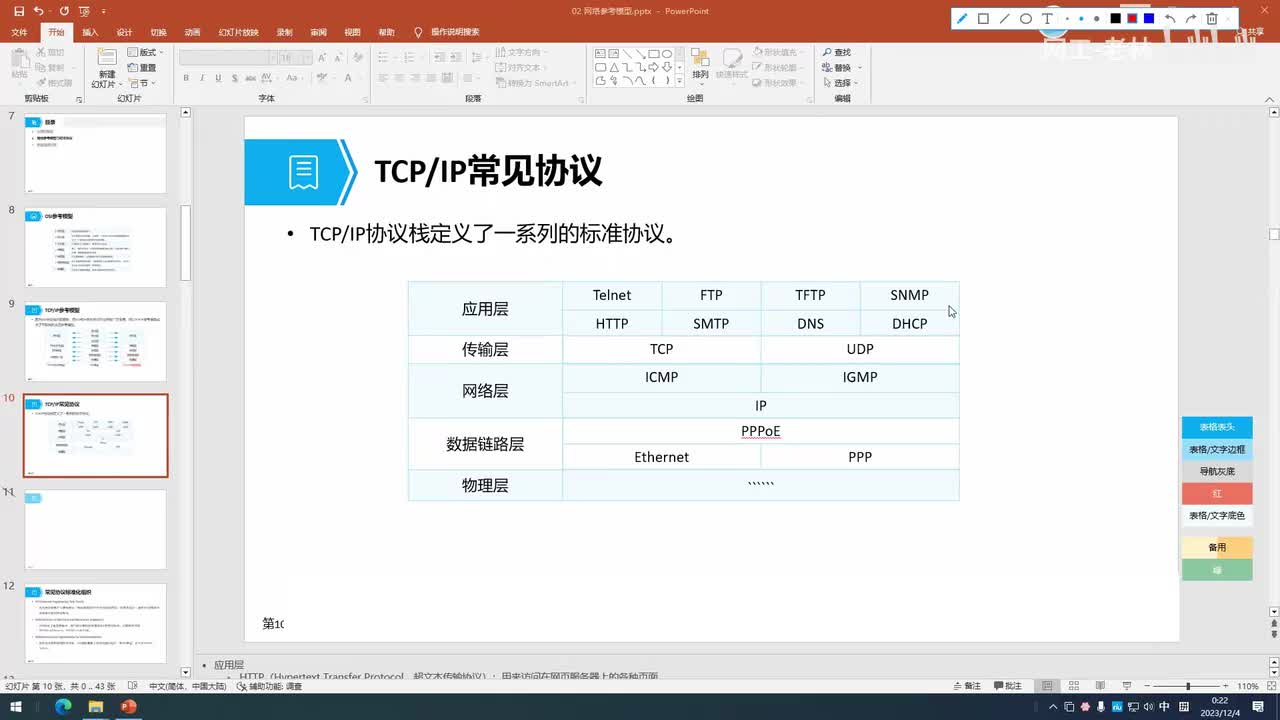Open Microsoft Edge from taskbar
The height and width of the screenshot is (720, 1280).
(62, 706)
